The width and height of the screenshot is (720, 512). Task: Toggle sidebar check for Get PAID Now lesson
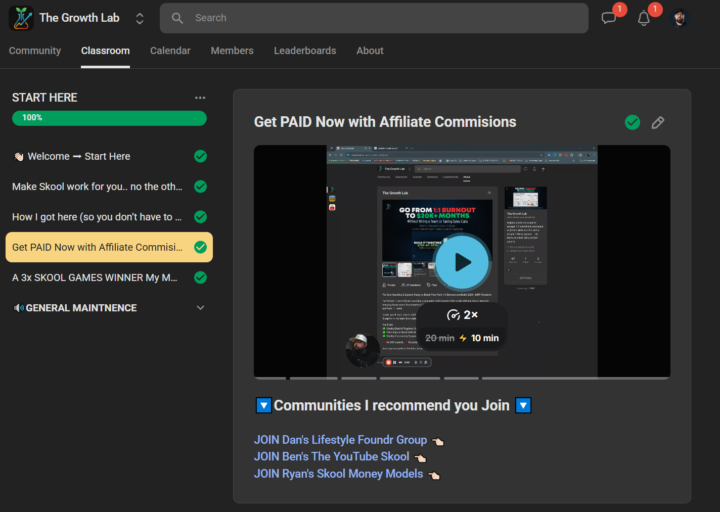[200, 247]
